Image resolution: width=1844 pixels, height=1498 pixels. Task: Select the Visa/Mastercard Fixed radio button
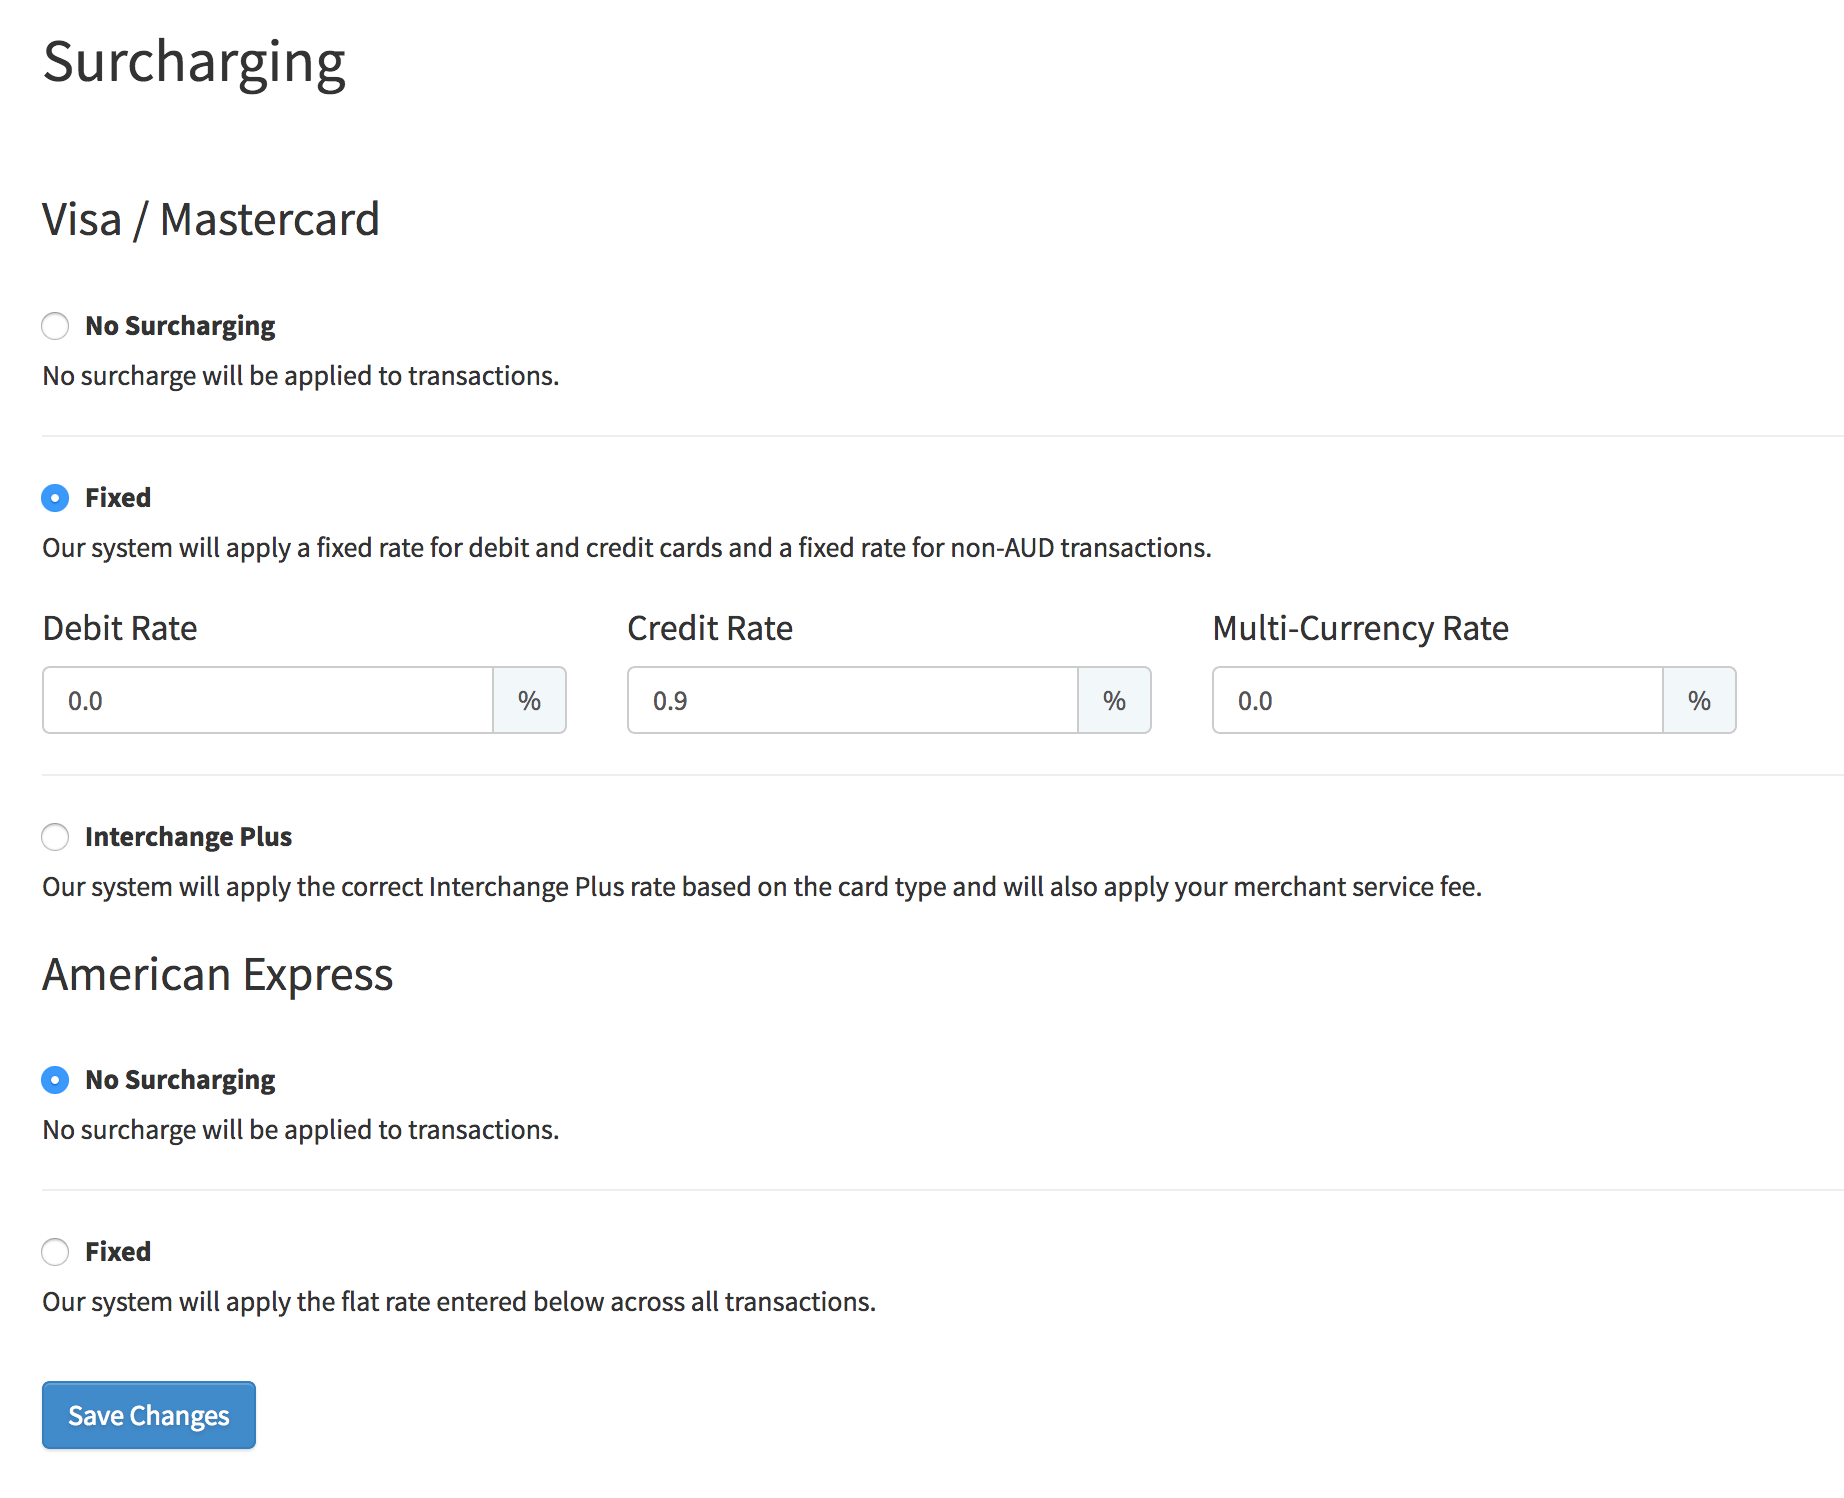[55, 498]
